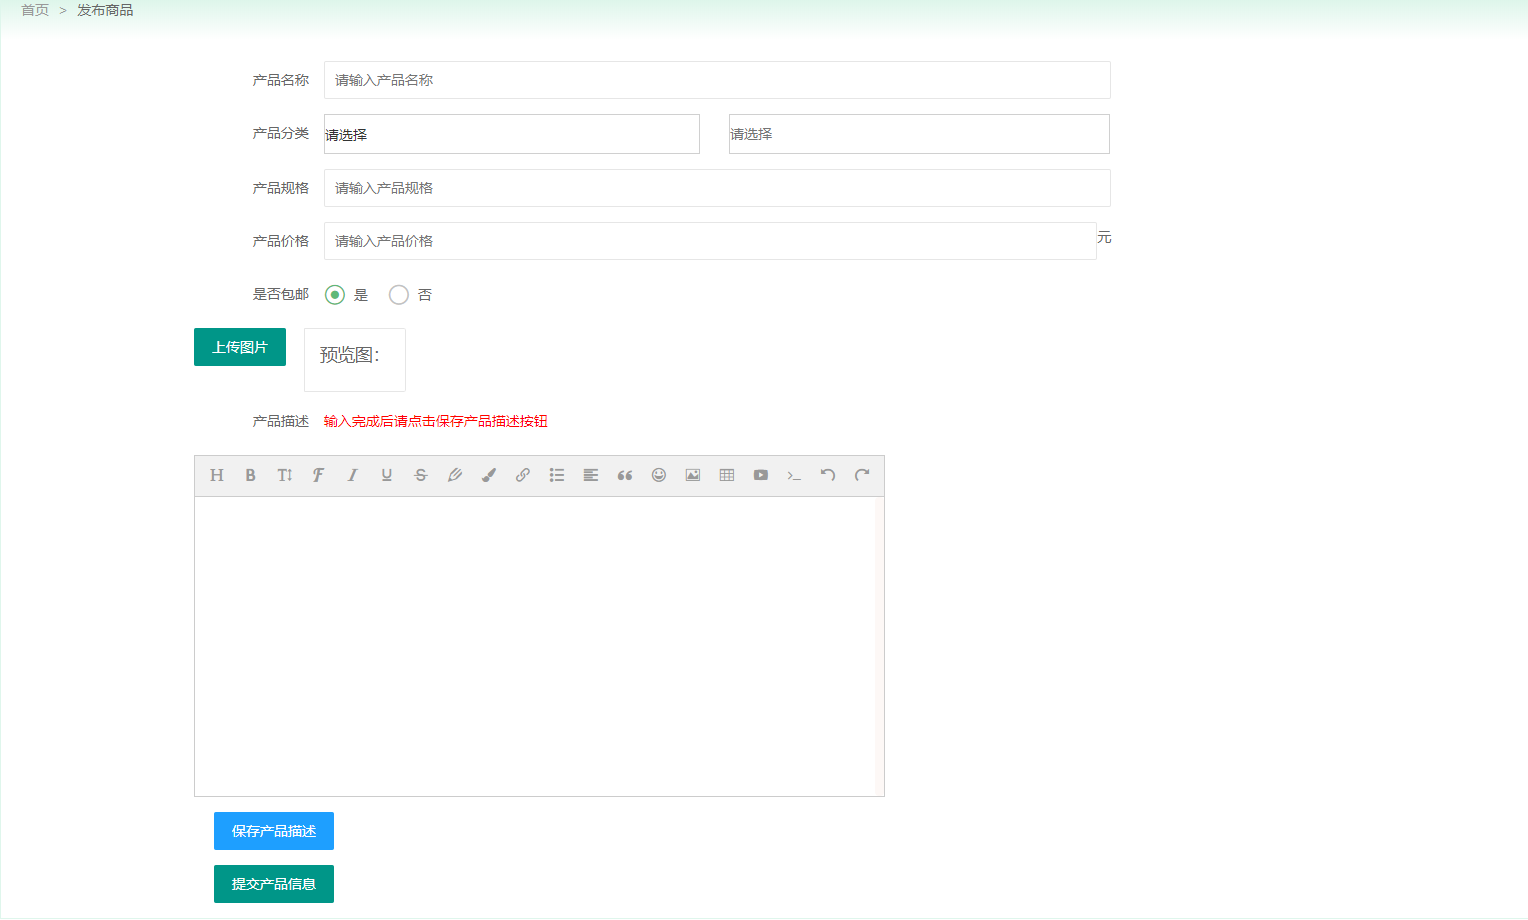
Task: Click the undo arrow in the editor toolbar
Action: (828, 475)
